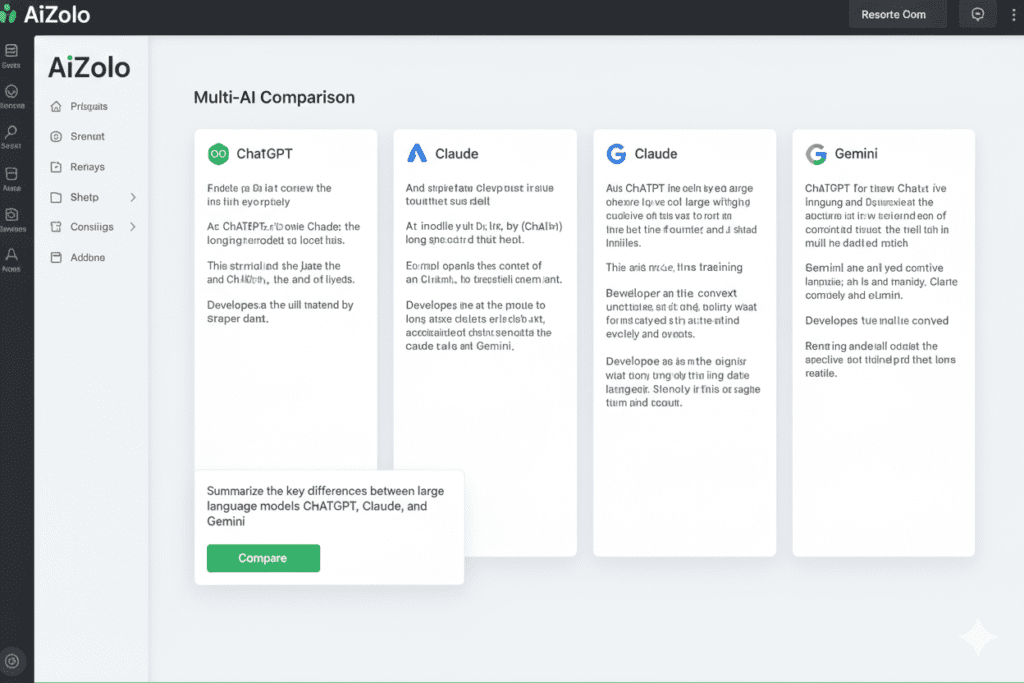Click the green ChatGPT logo icon
1024x683 pixels.
(x=218, y=154)
